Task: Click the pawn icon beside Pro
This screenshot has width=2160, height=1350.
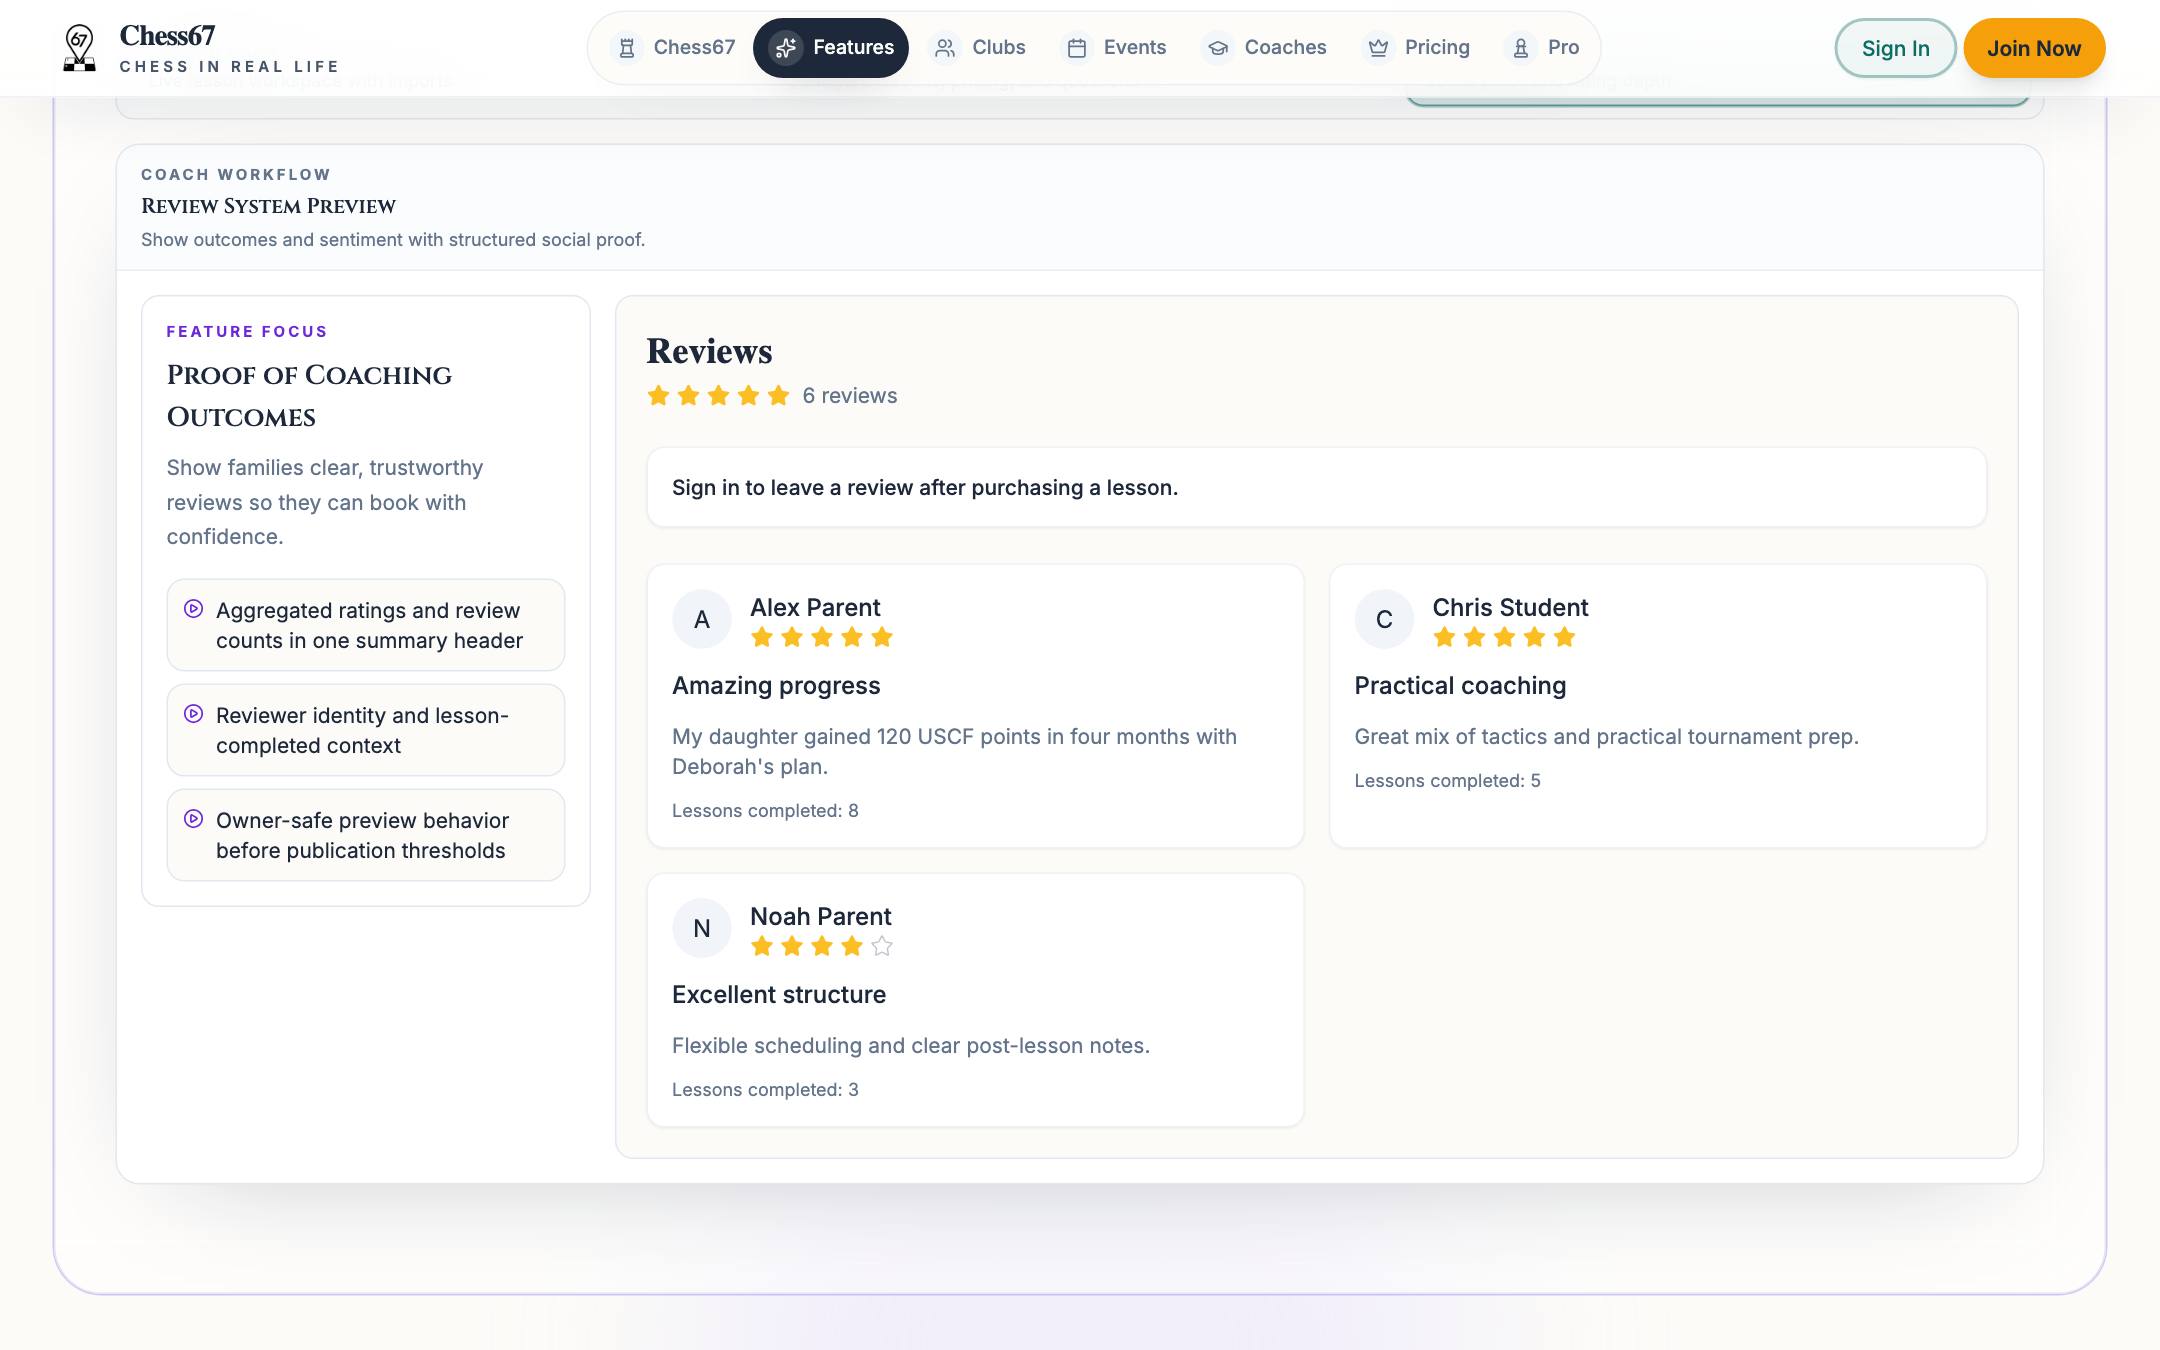Action: point(1521,48)
